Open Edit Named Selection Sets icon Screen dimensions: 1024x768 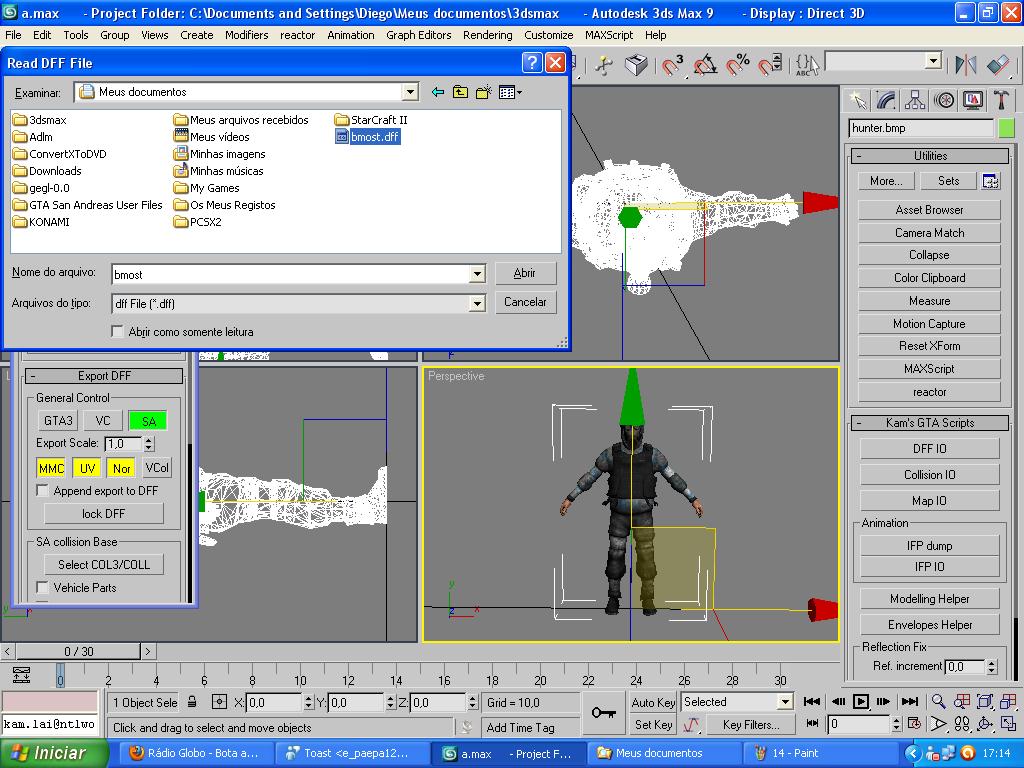[x=807, y=65]
